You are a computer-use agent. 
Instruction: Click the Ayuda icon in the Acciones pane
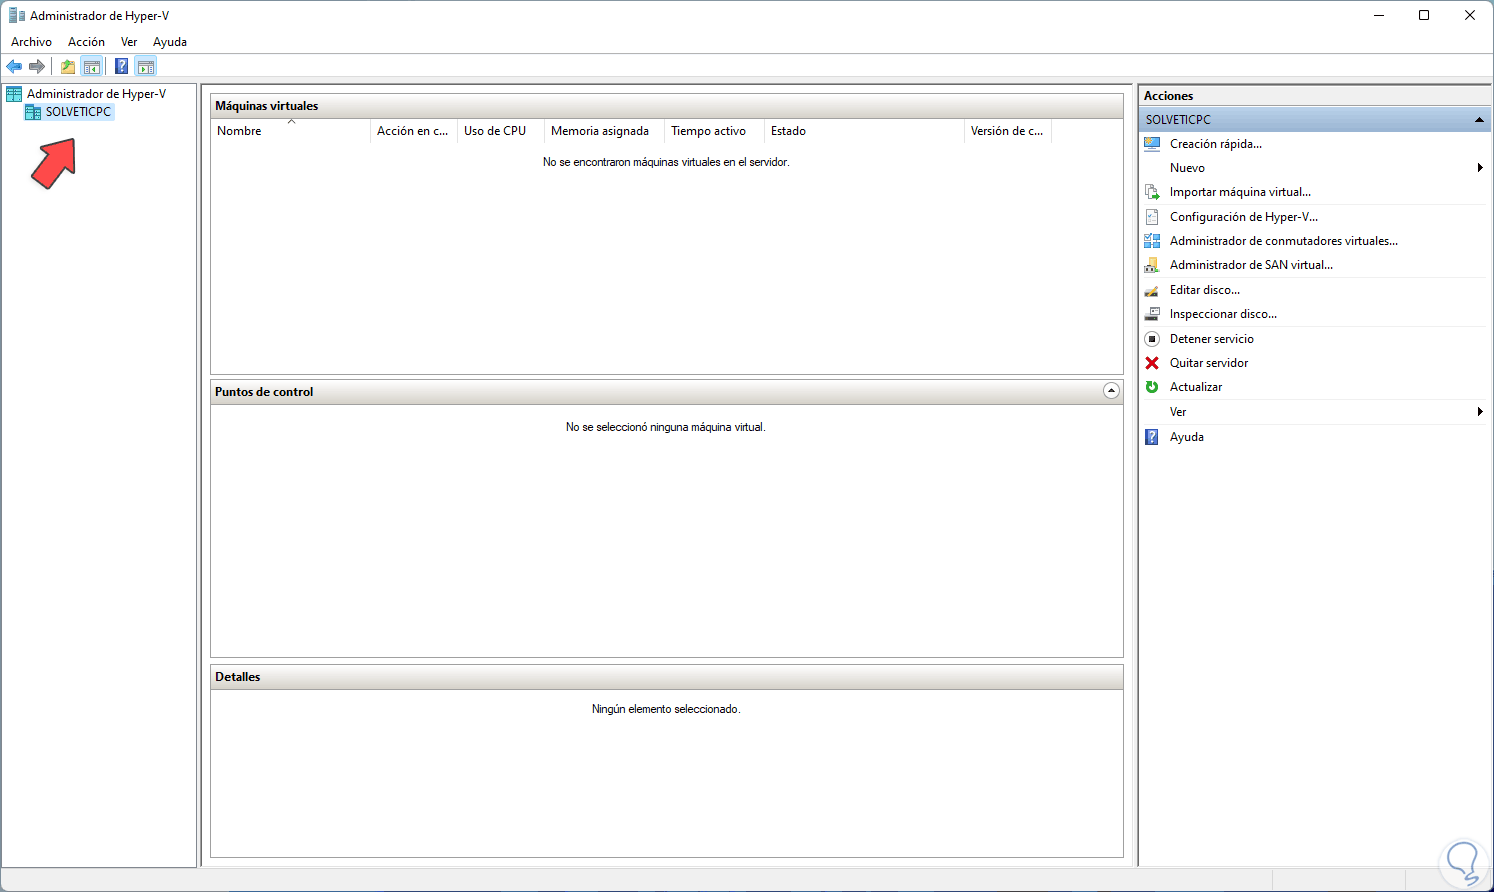(1152, 437)
